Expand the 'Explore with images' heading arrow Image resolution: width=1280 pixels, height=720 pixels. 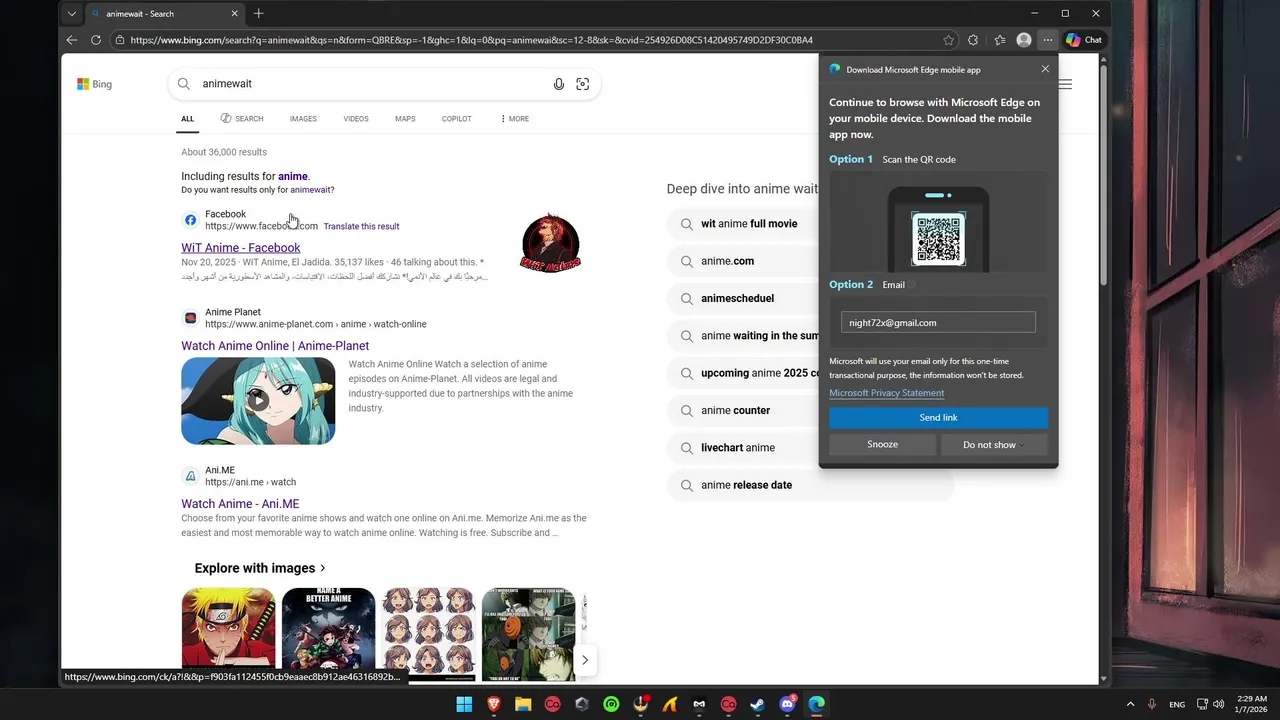[322, 568]
